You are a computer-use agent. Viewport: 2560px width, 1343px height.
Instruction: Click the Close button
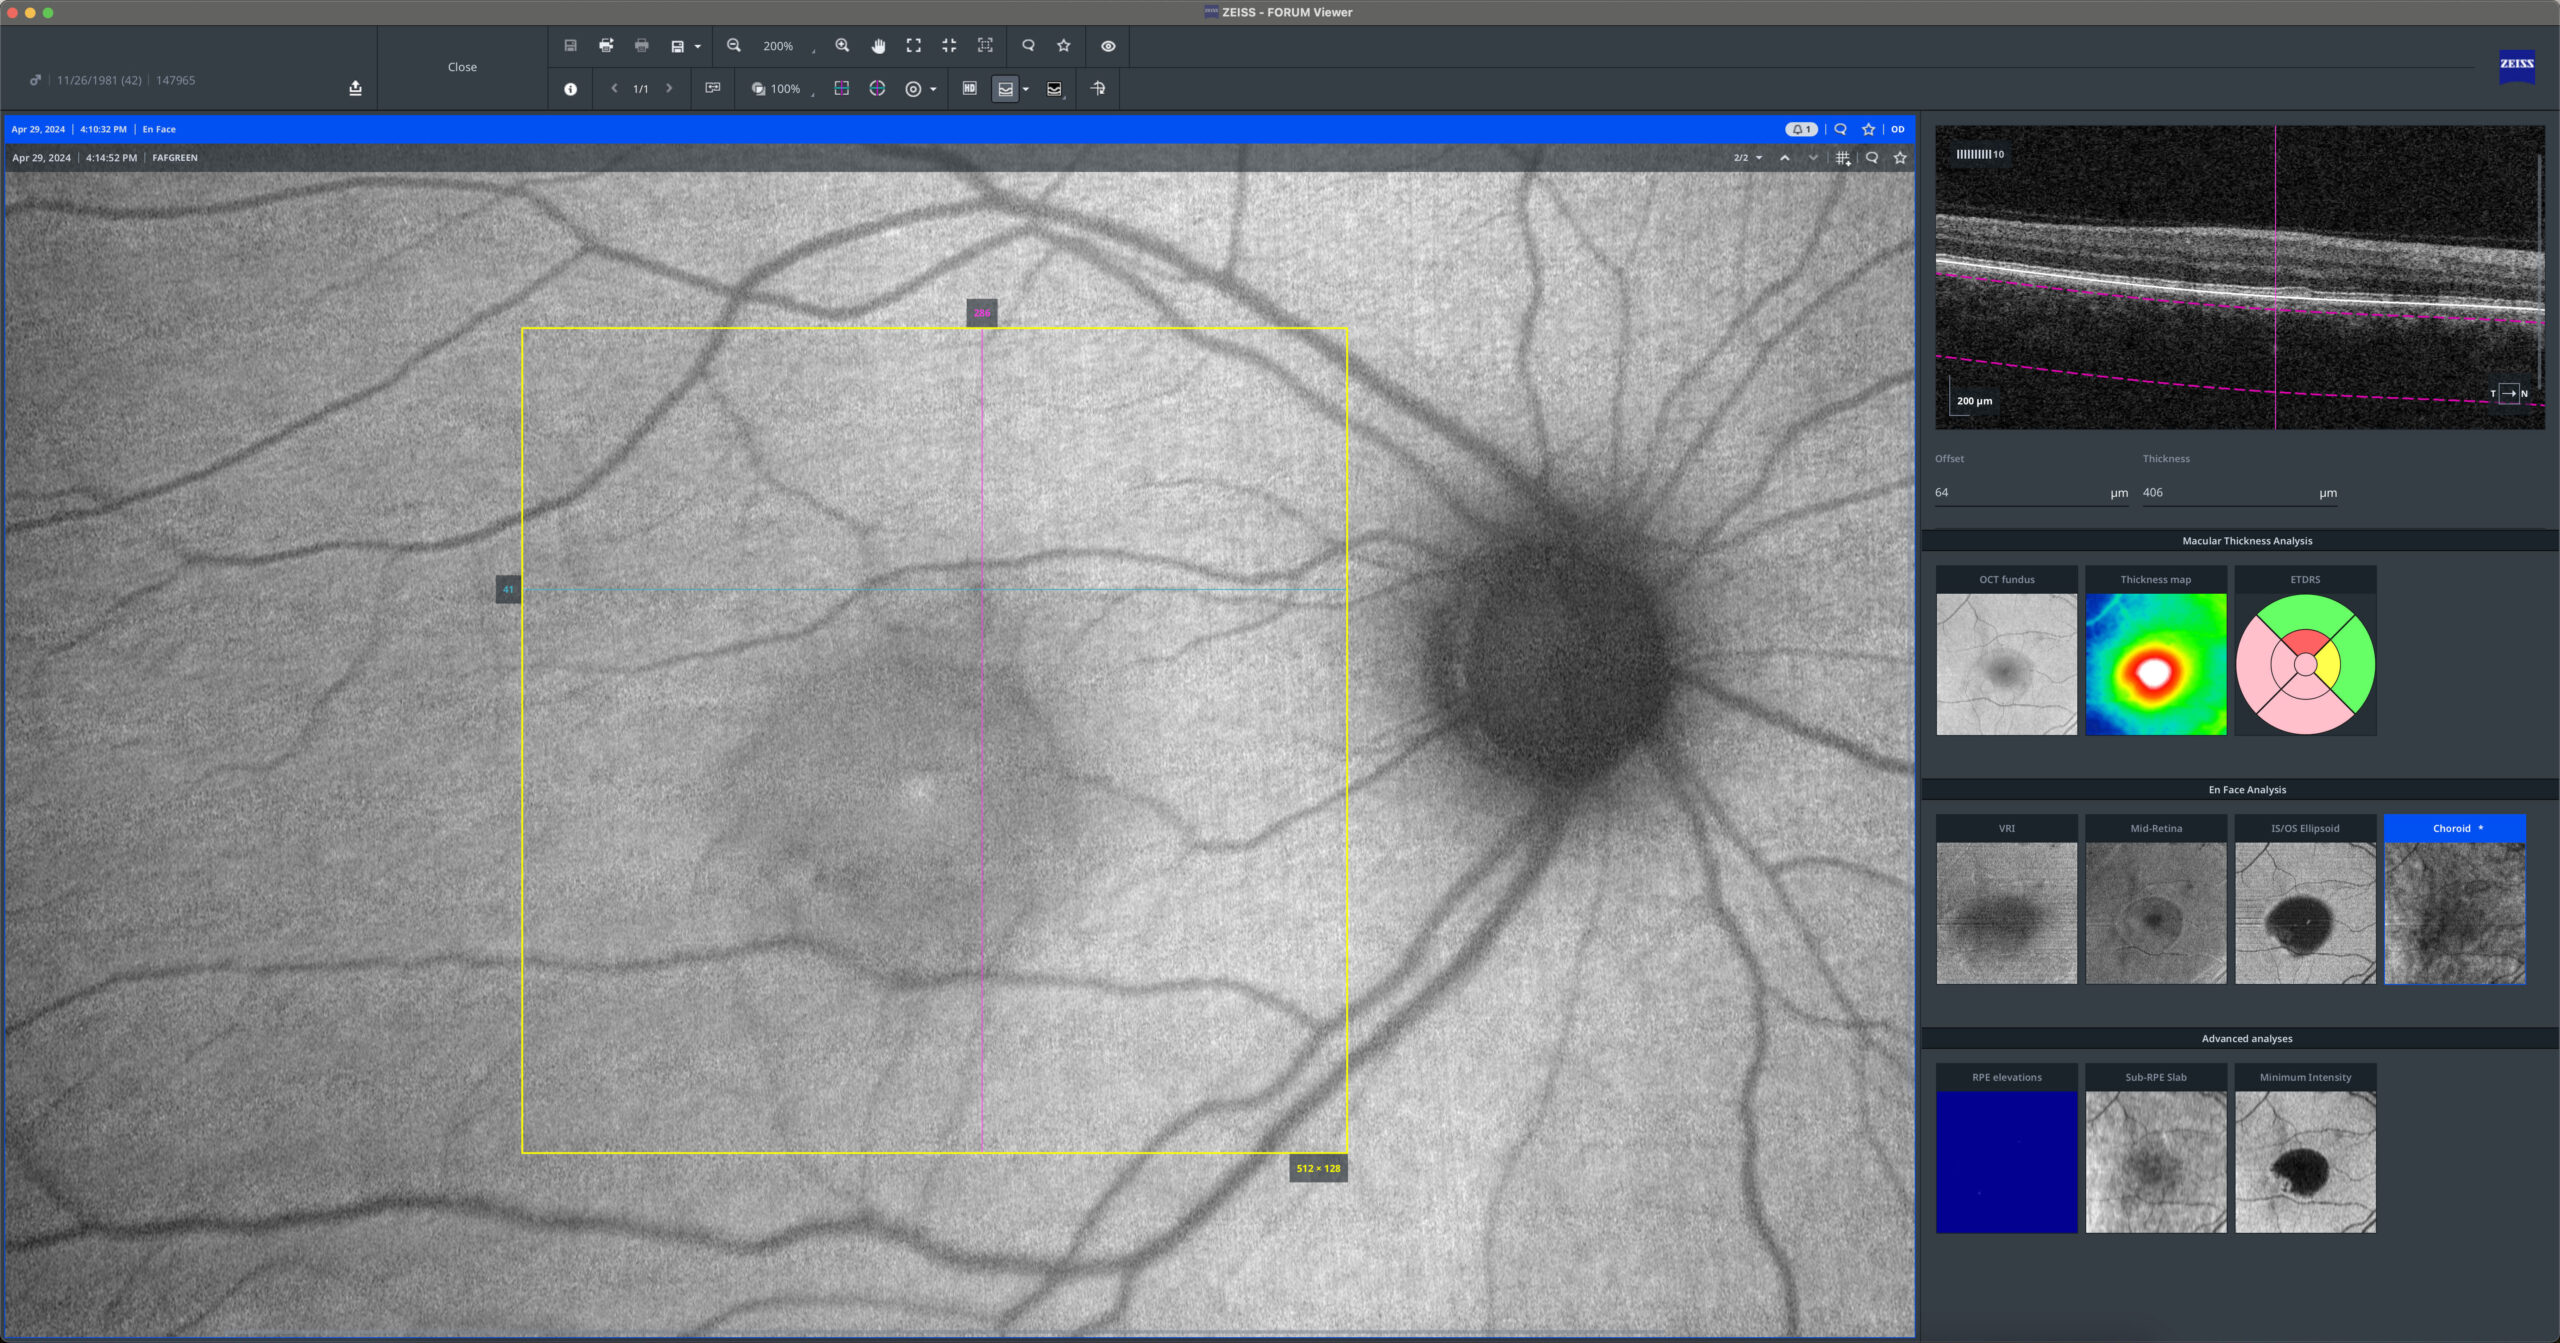(x=462, y=67)
